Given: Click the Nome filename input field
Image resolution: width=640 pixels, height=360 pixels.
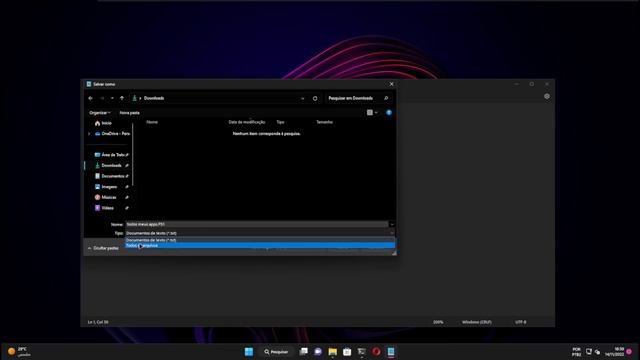Looking at the screenshot, I should click(x=257, y=224).
